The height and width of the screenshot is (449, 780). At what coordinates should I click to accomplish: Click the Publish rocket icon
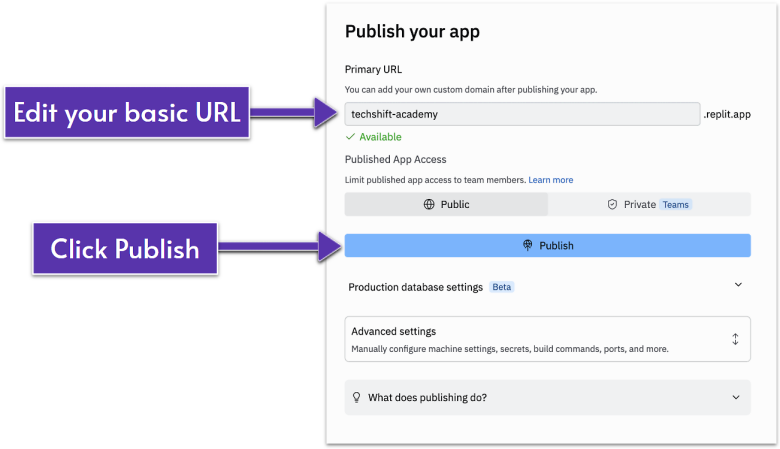pyautogui.click(x=527, y=245)
